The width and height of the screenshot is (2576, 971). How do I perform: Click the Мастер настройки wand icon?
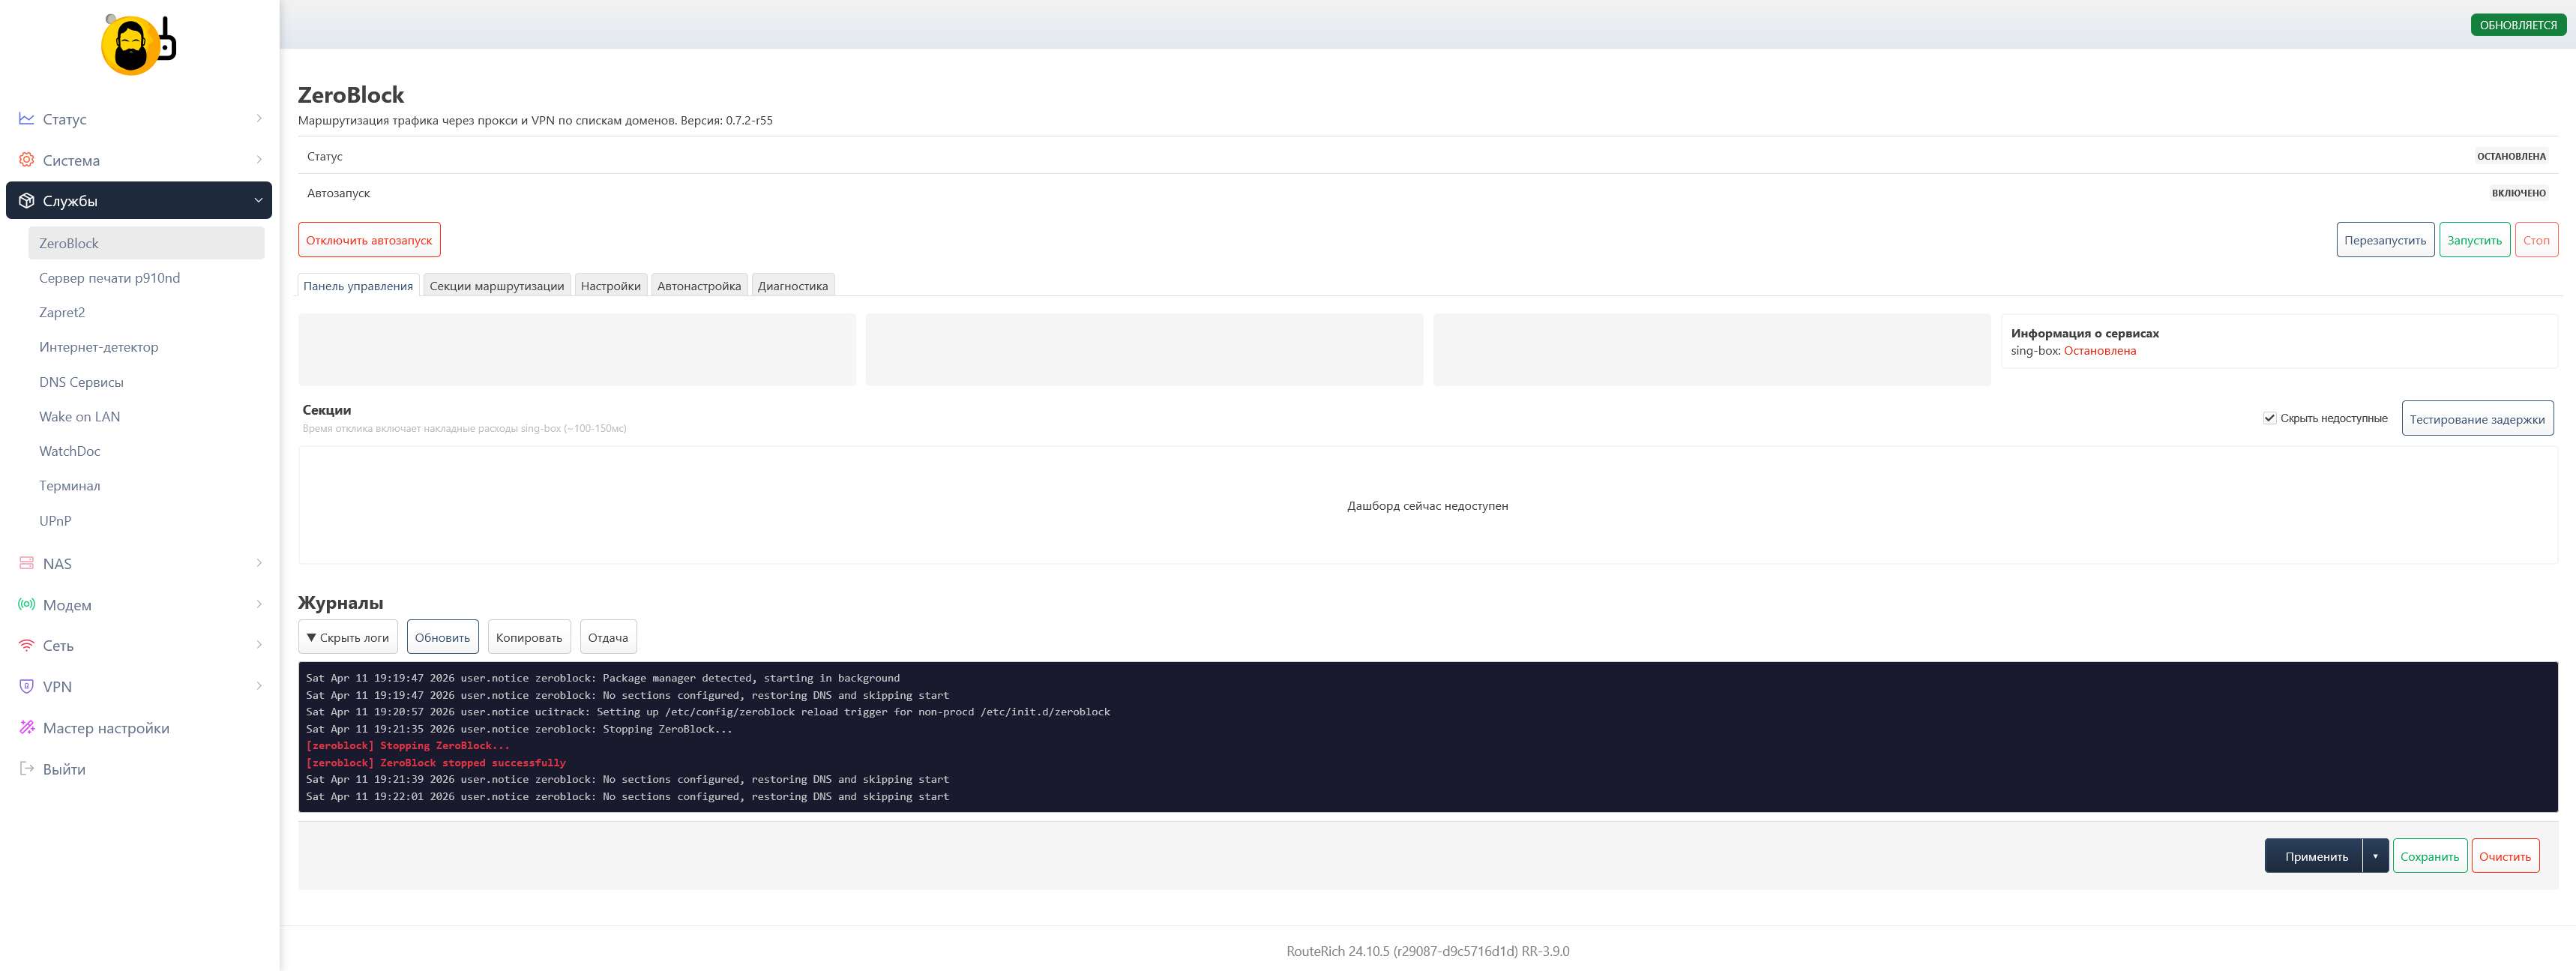click(26, 728)
